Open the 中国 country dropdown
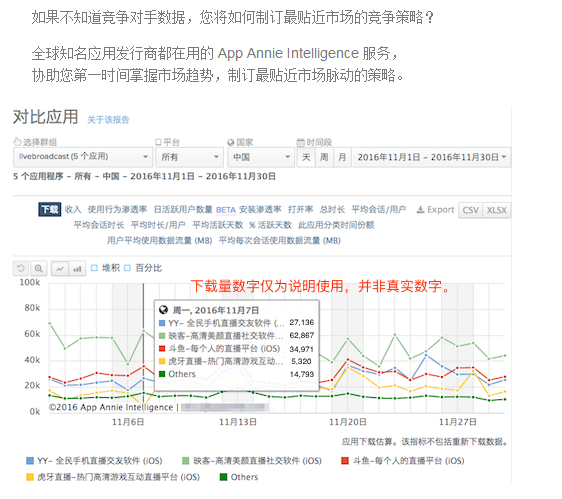 261,157
